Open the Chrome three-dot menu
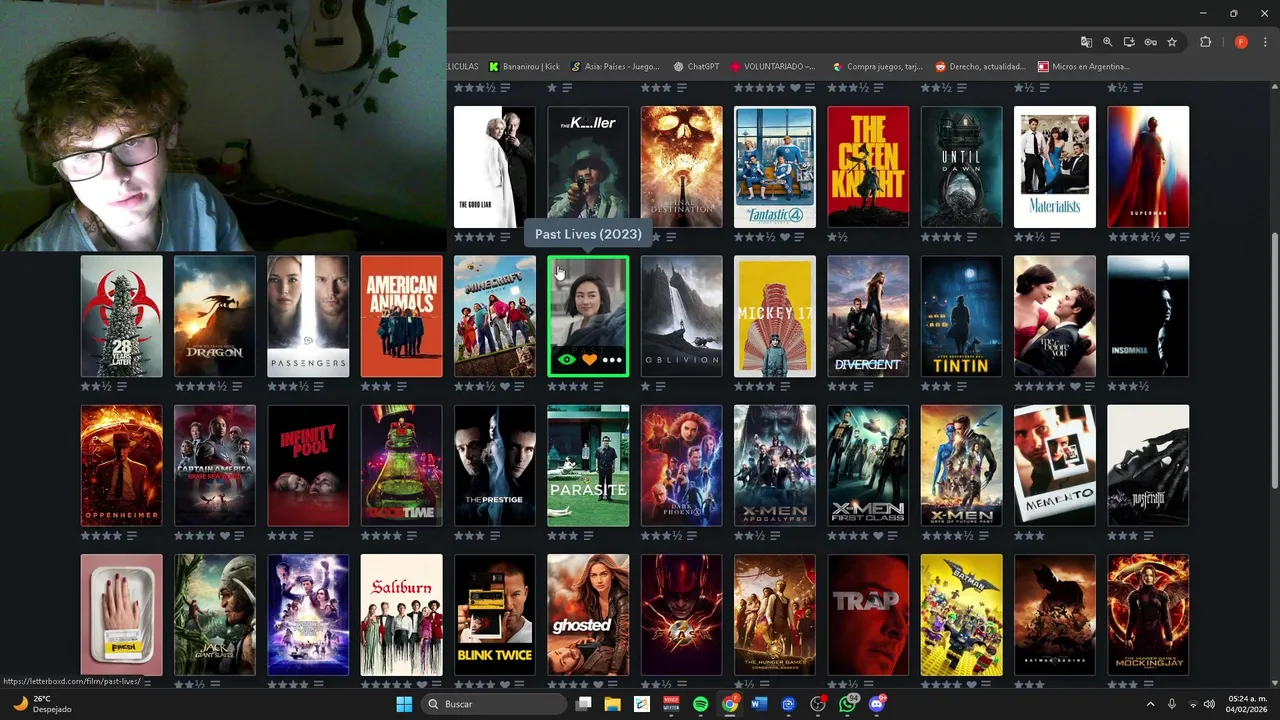Screen dimensions: 1280x720 tap(1264, 42)
